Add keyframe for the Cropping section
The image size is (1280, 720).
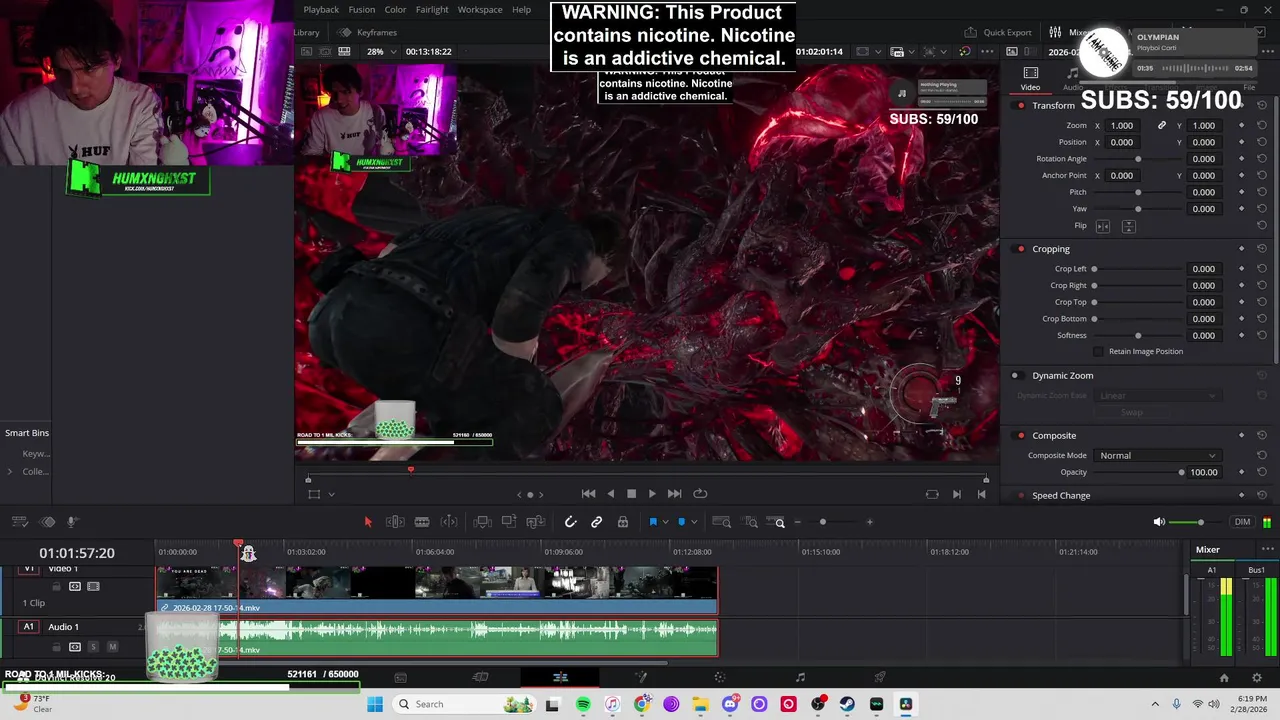[x=1241, y=249]
